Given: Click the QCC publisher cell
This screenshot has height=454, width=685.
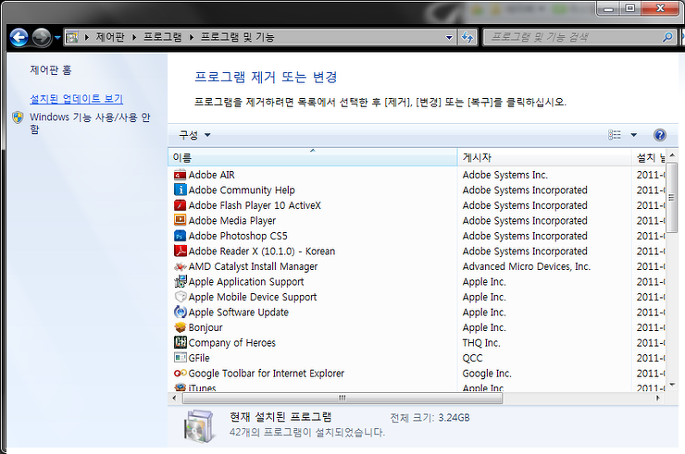Looking at the screenshot, I should pyautogui.click(x=473, y=358).
